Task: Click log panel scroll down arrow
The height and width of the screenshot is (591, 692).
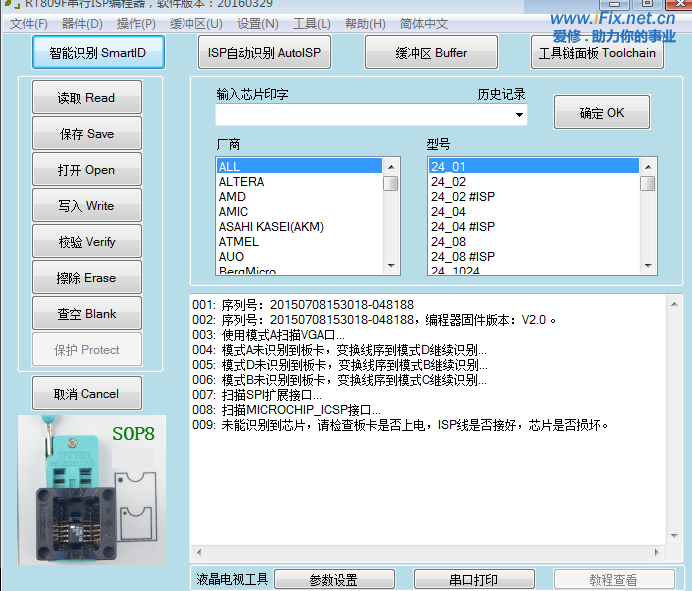Action: [x=674, y=536]
